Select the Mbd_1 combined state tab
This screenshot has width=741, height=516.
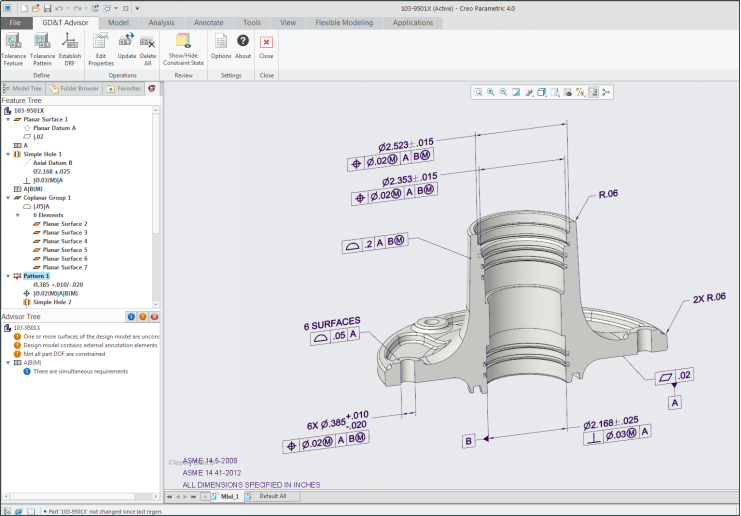[x=226, y=496]
